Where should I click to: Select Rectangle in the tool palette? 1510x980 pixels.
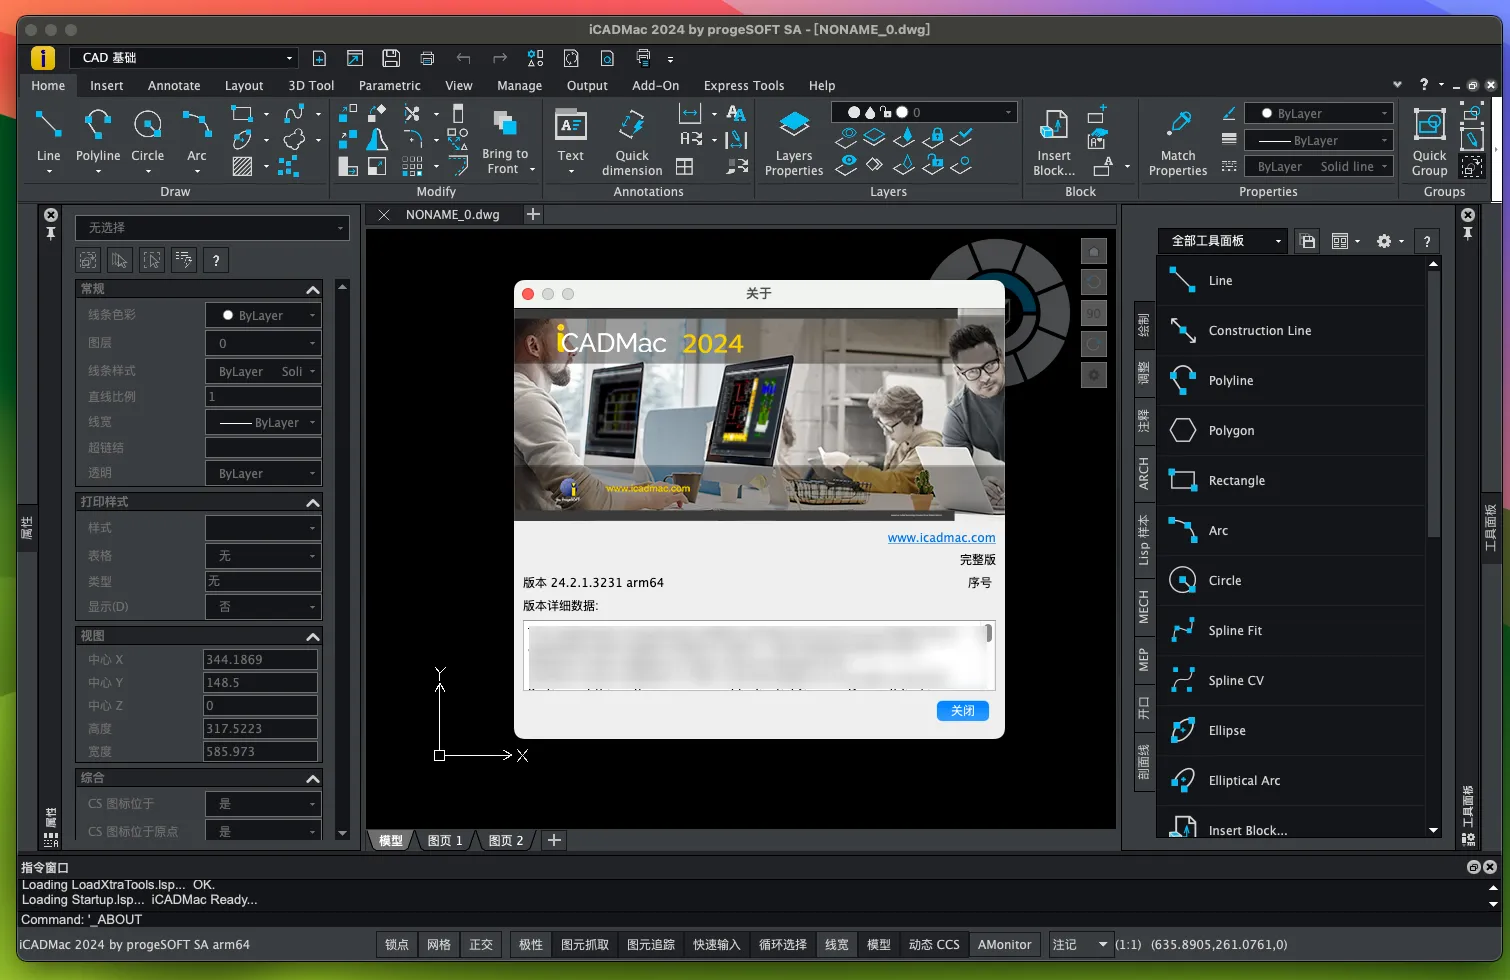pos(1291,481)
